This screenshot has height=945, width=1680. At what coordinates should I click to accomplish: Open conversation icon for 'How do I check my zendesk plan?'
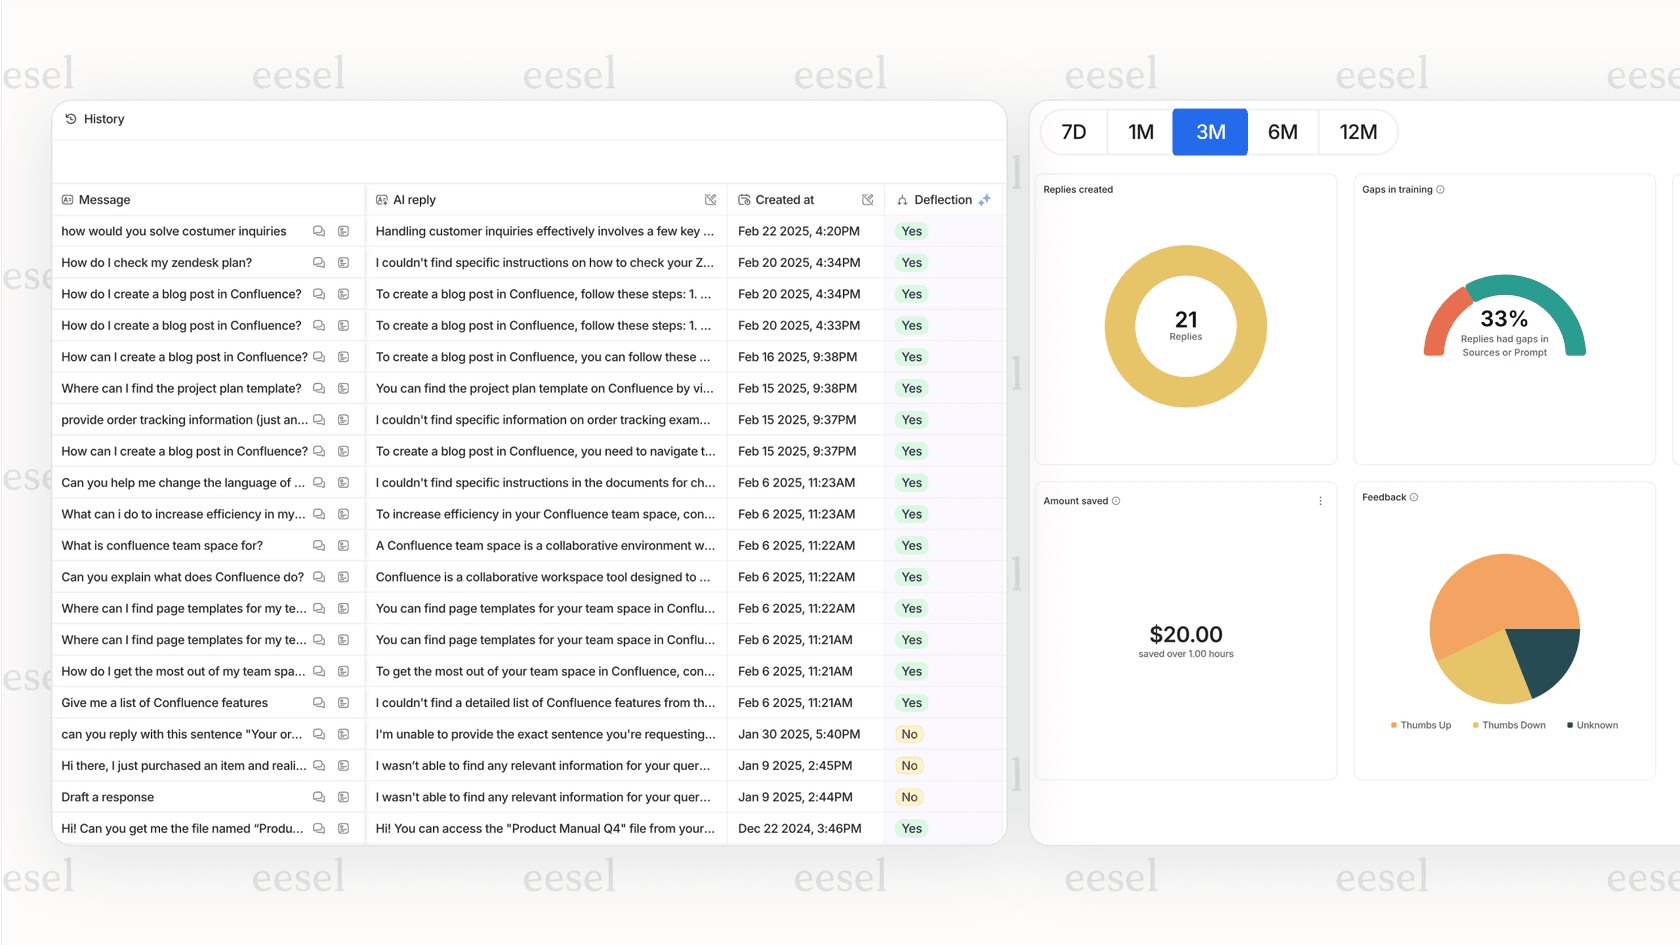coord(319,263)
